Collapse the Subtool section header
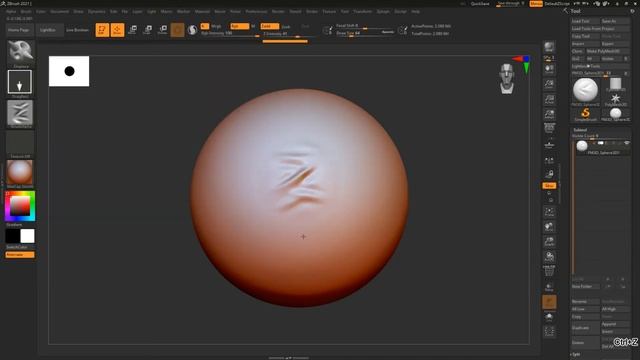Screen dimensions: 640x360 [x=580, y=130]
